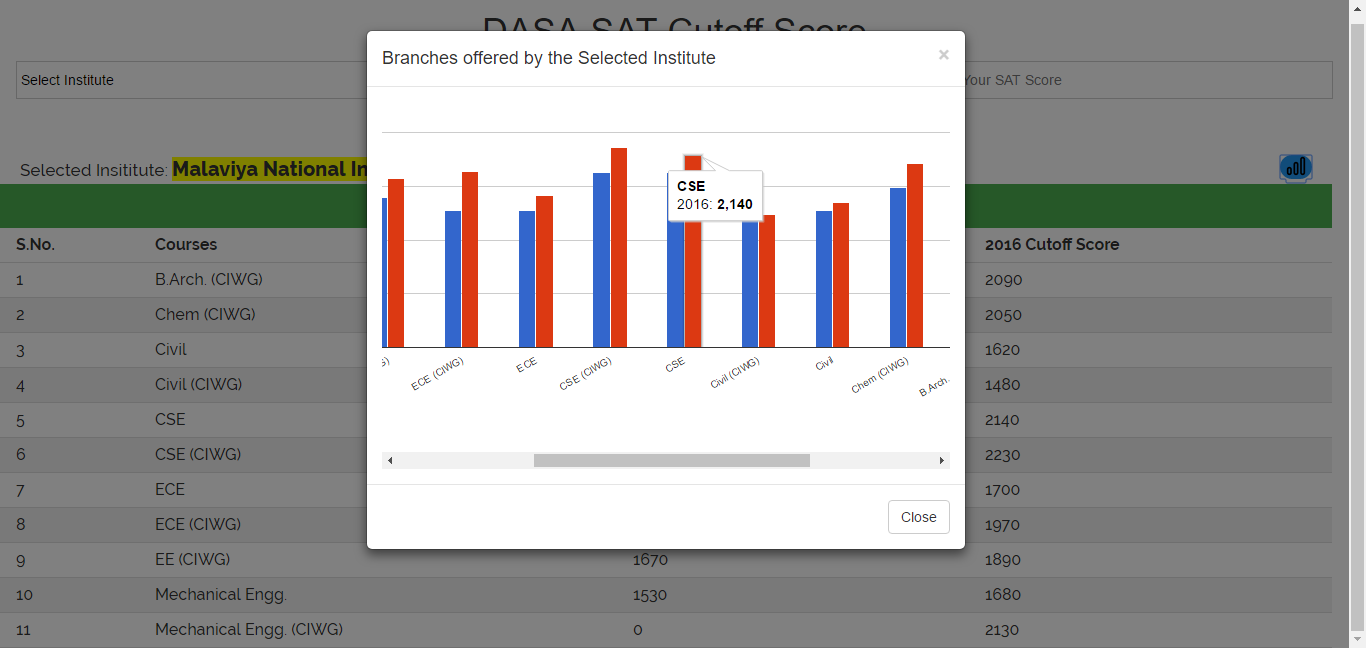
Task: Click the red Civil (CIWG) bar
Action: coord(767,281)
